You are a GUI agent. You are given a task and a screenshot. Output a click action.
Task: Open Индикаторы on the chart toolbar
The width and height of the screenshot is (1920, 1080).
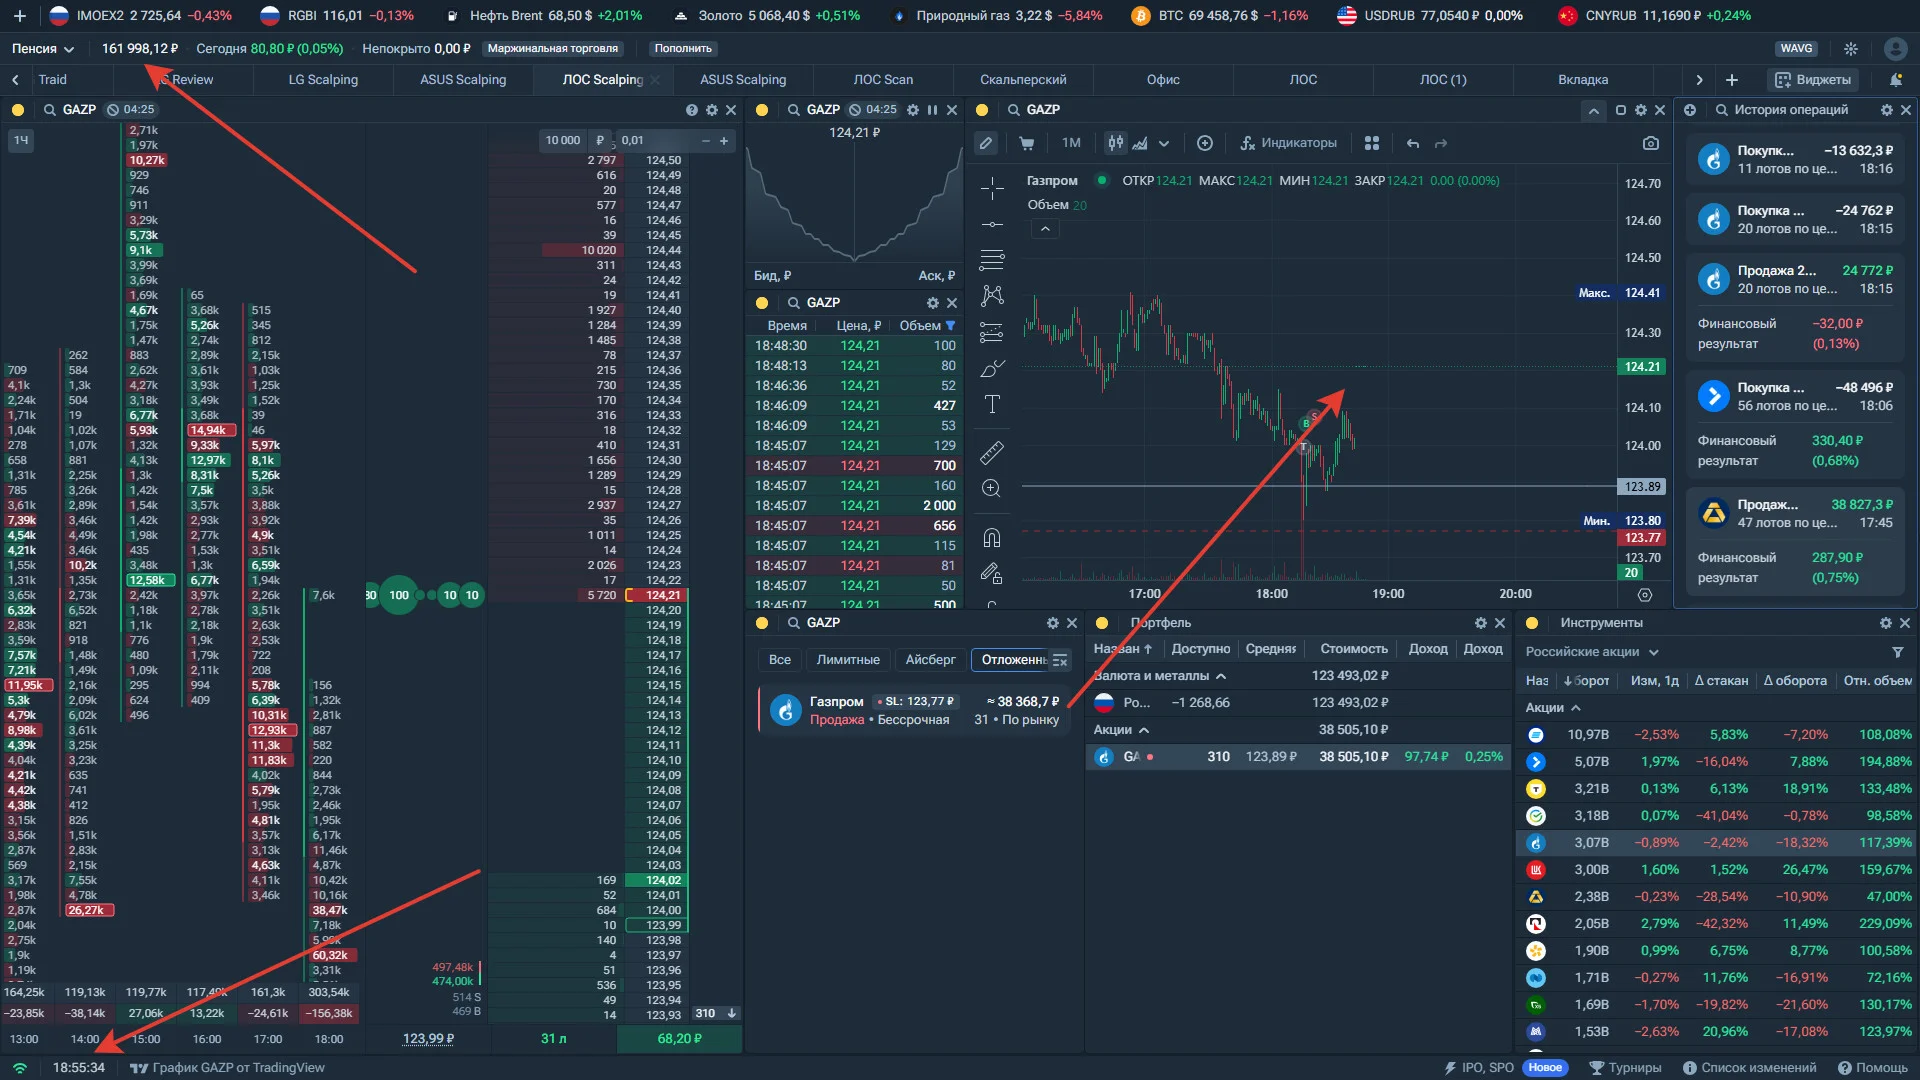[1289, 143]
